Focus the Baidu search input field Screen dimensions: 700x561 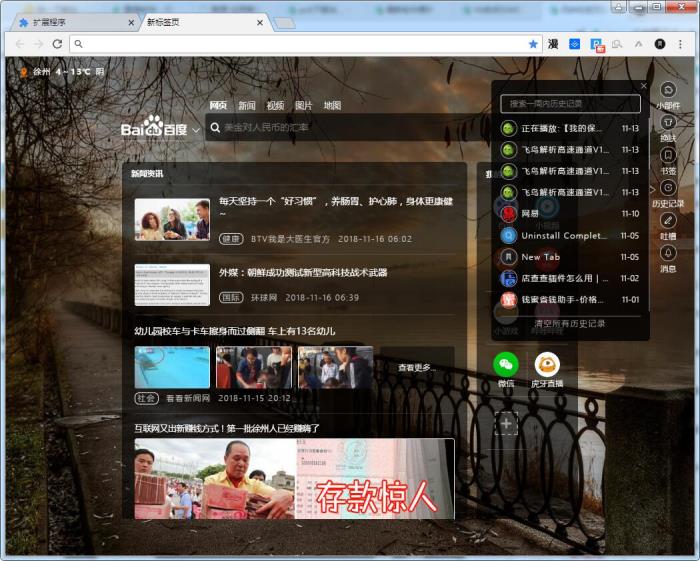pos(348,128)
